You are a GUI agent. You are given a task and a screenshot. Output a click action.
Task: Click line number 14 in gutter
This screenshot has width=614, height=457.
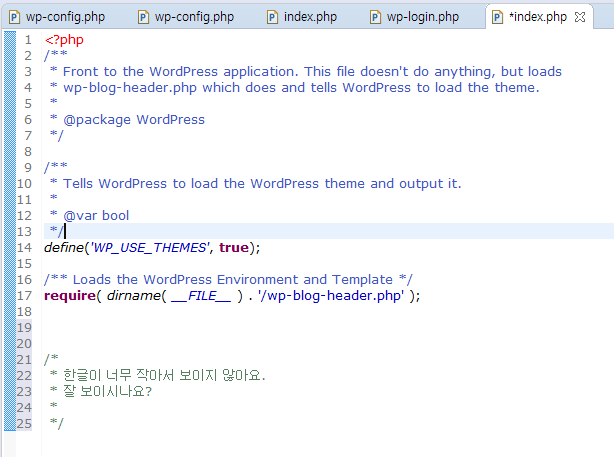24,247
